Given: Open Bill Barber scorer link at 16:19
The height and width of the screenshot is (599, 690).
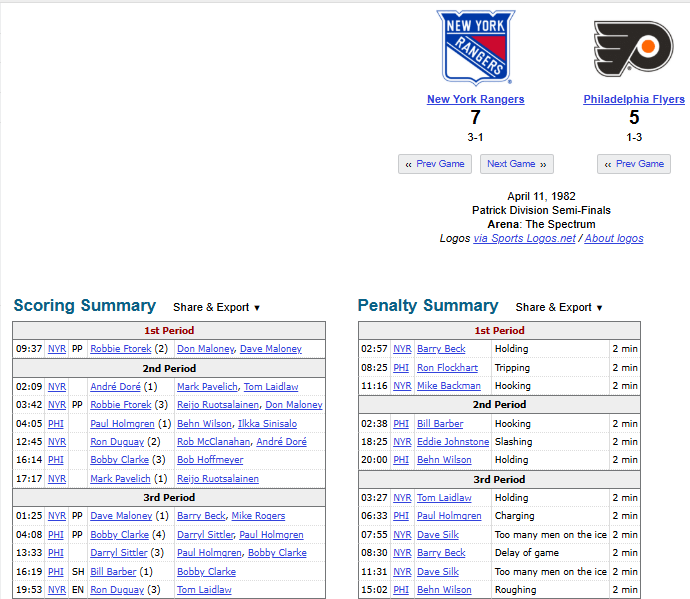Looking at the screenshot, I should click(x=113, y=572).
